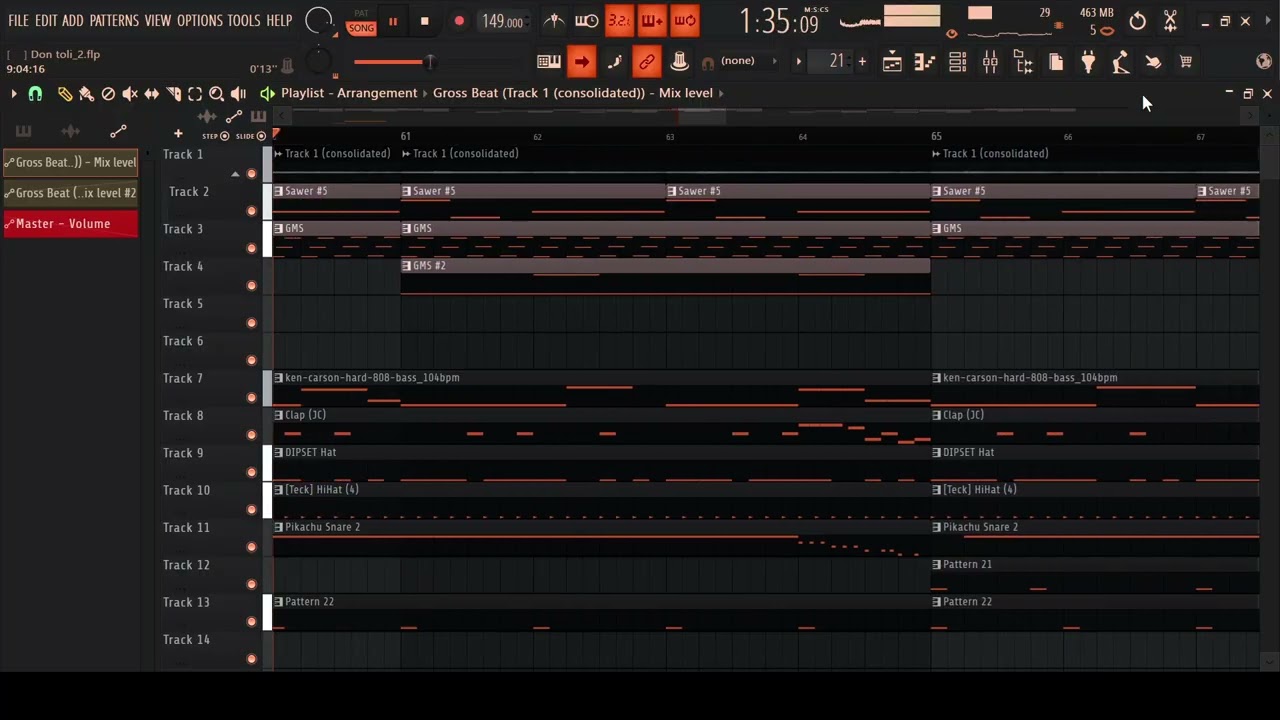The width and height of the screenshot is (1280, 720).
Task: Click the undo history circular arrow
Action: (1137, 21)
